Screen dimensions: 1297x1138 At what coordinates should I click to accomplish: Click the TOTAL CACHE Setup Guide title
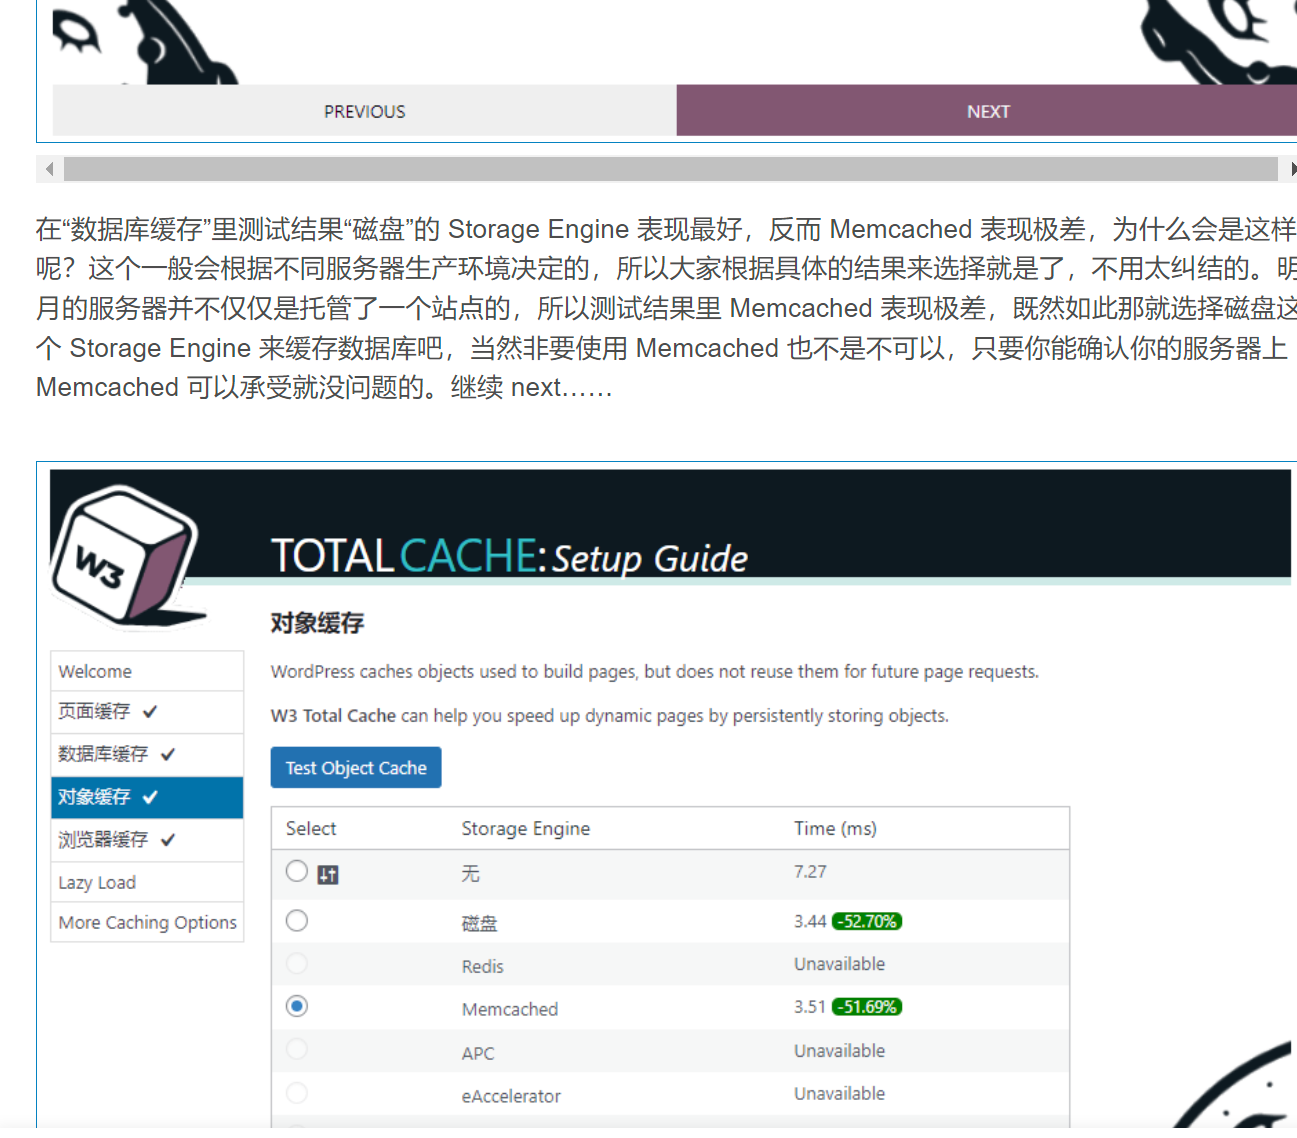509,556
